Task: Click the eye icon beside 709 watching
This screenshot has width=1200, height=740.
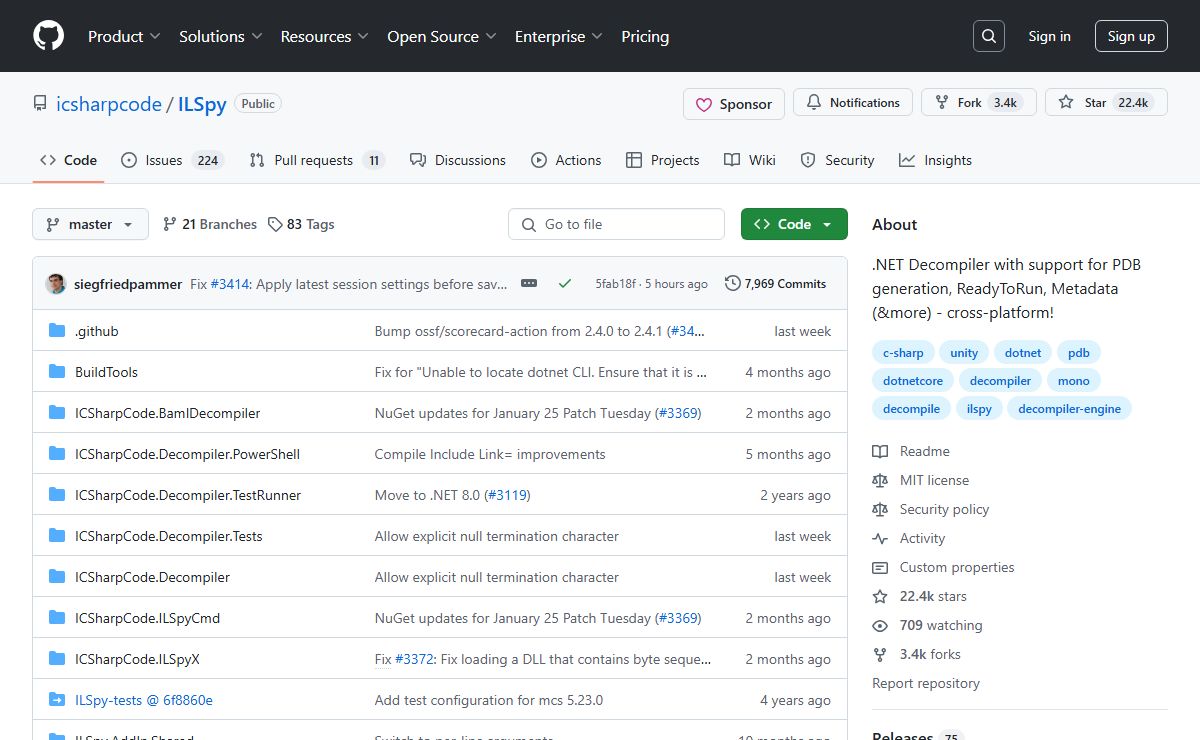Action: pyautogui.click(x=880, y=626)
